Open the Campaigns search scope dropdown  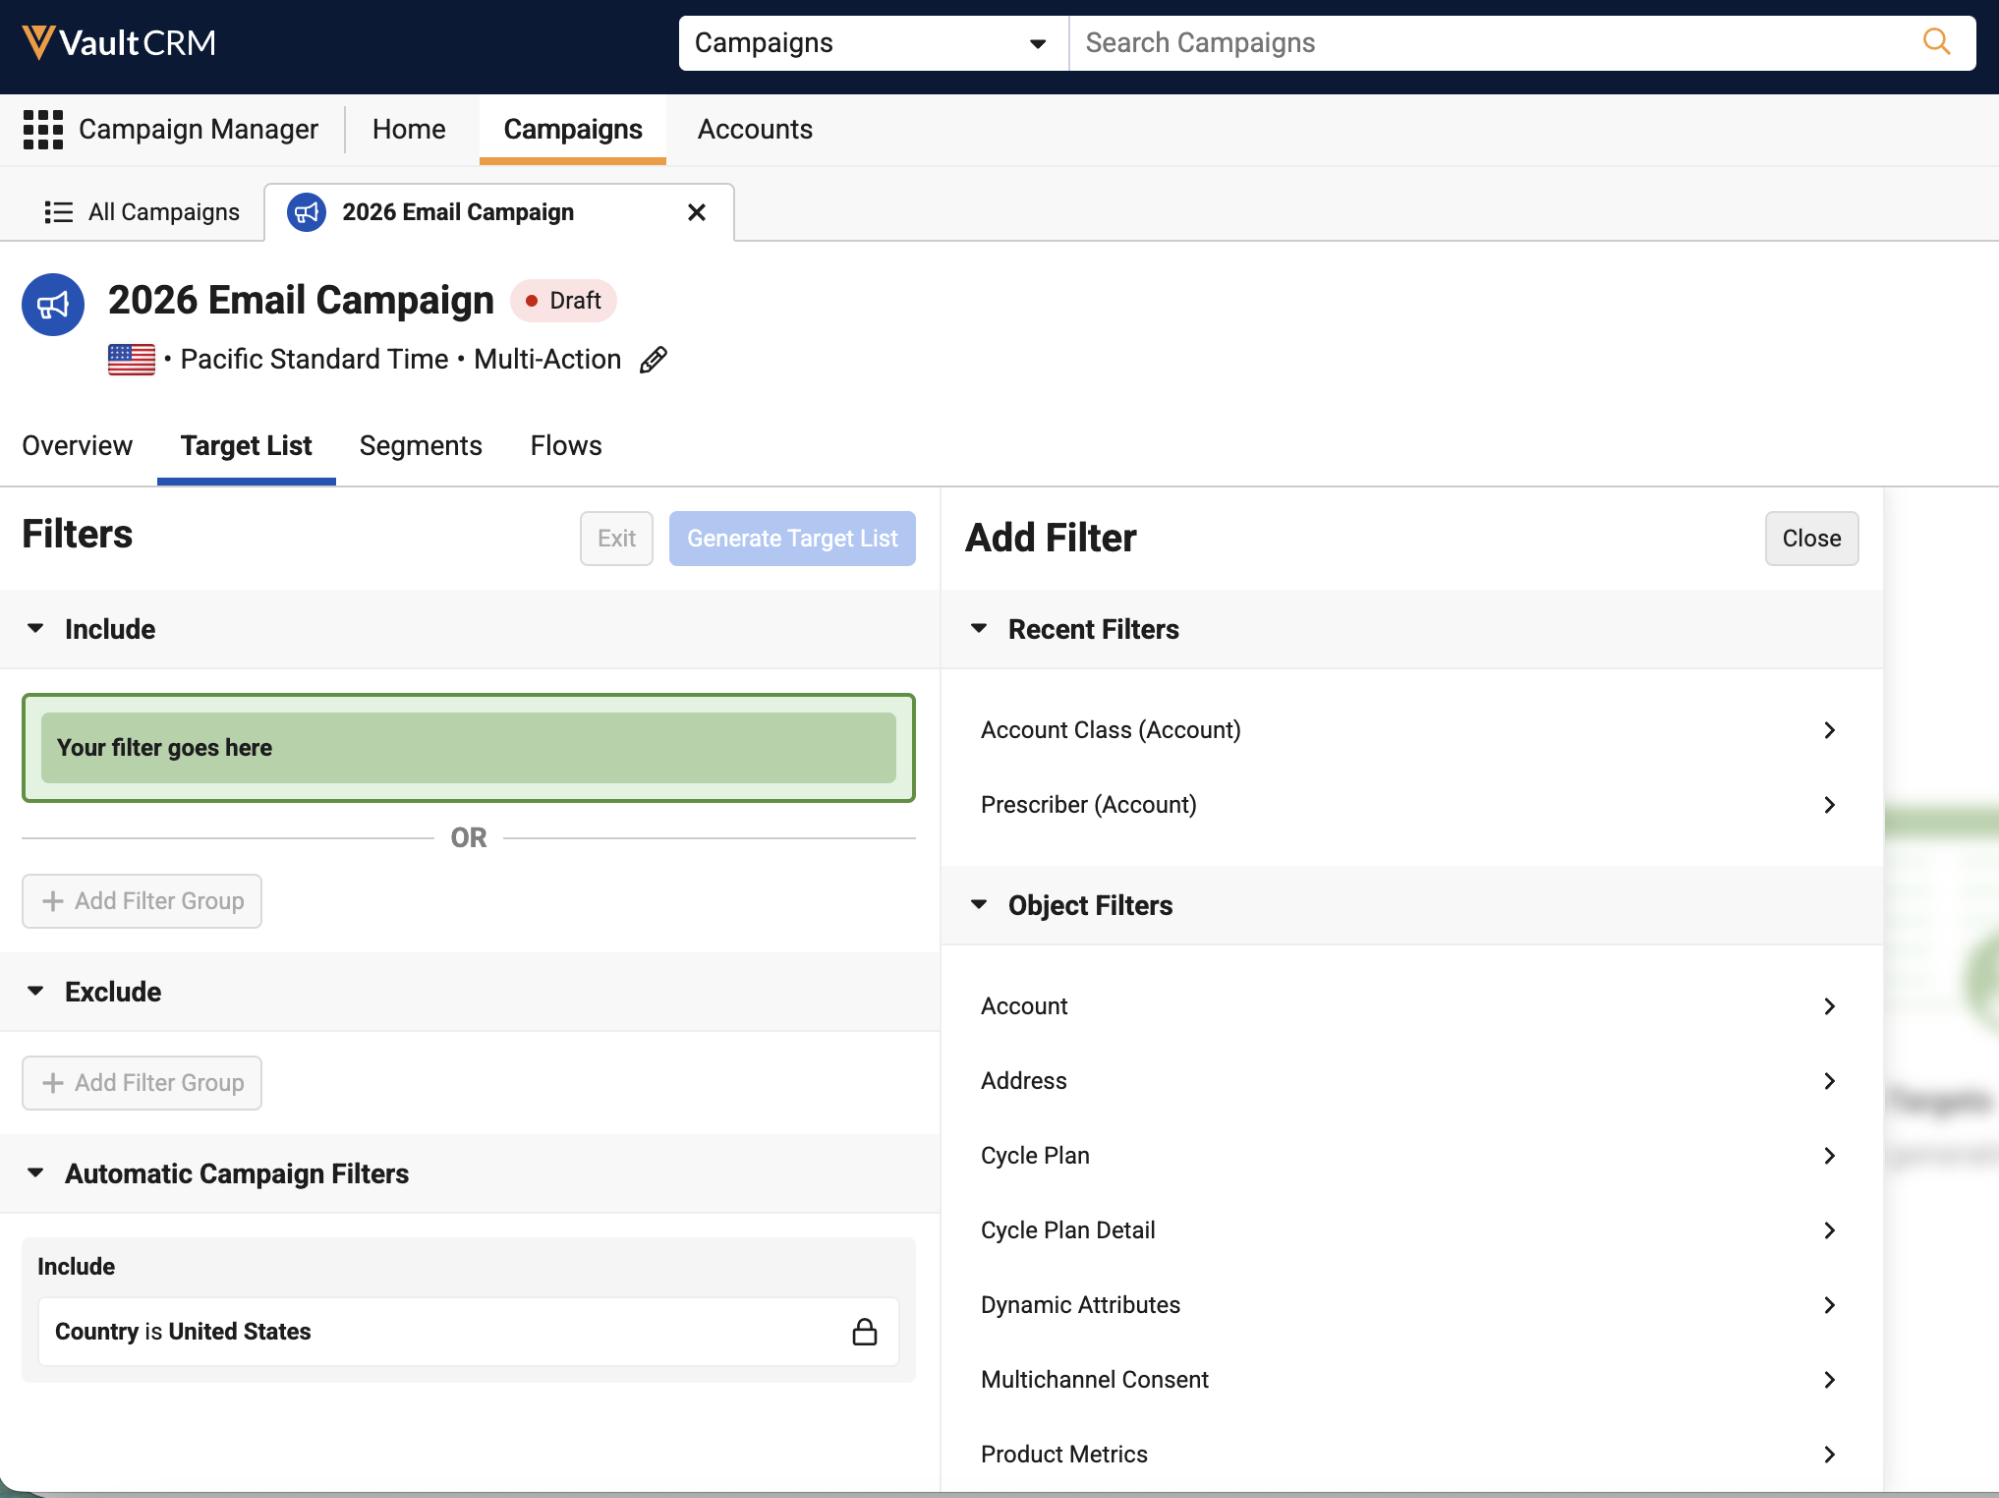873,43
